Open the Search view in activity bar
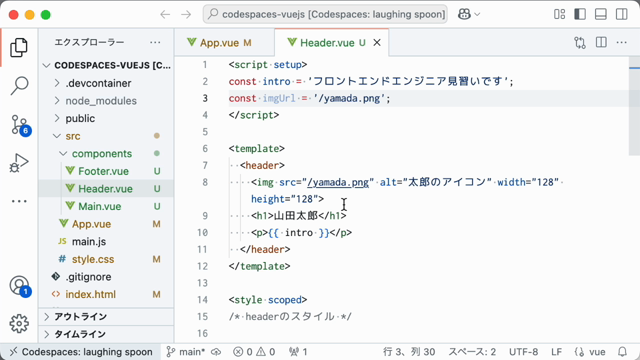The width and height of the screenshot is (640, 360). tap(19, 86)
